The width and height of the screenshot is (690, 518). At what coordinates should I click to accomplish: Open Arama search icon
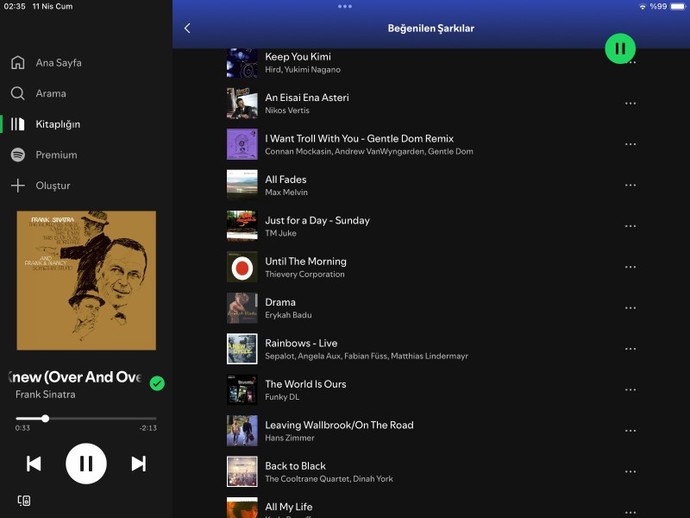pos(18,93)
